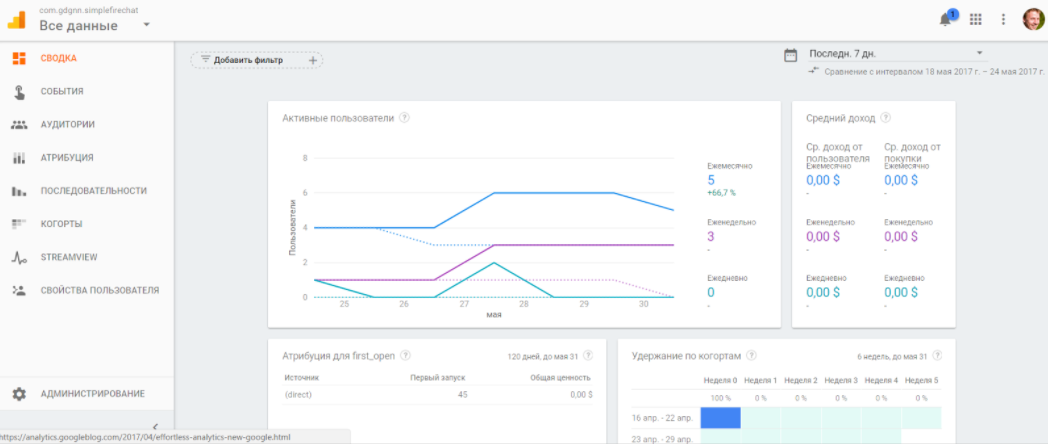This screenshot has width=1048, height=444.
Task: Click the three-dot more options menu
Action: pyautogui.click(x=1003, y=19)
